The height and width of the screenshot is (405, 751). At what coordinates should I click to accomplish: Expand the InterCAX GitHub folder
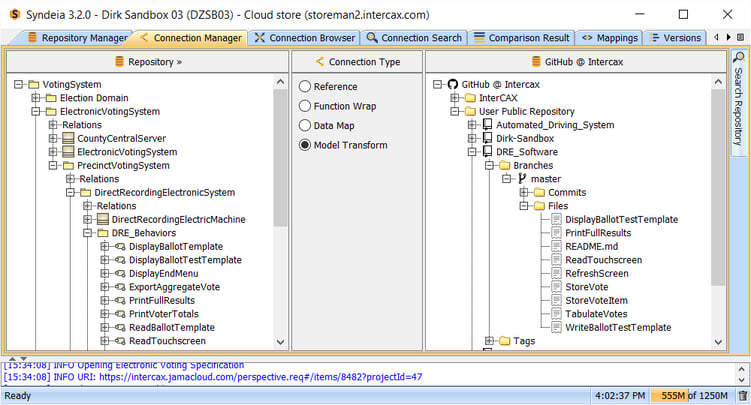point(455,98)
